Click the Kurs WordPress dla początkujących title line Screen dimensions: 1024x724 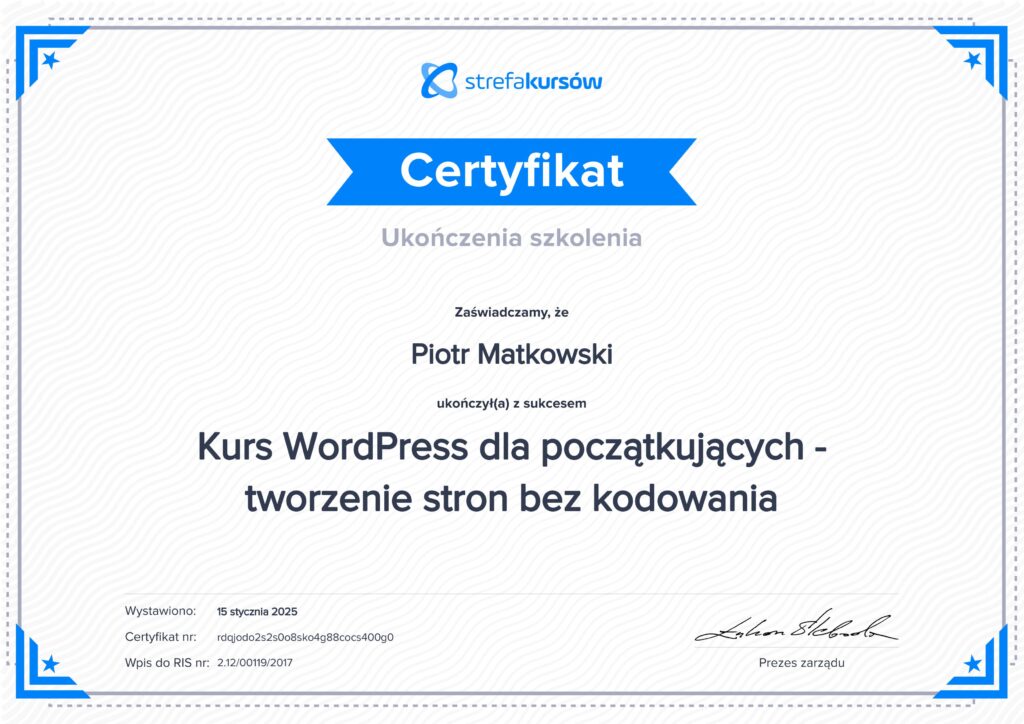click(511, 449)
